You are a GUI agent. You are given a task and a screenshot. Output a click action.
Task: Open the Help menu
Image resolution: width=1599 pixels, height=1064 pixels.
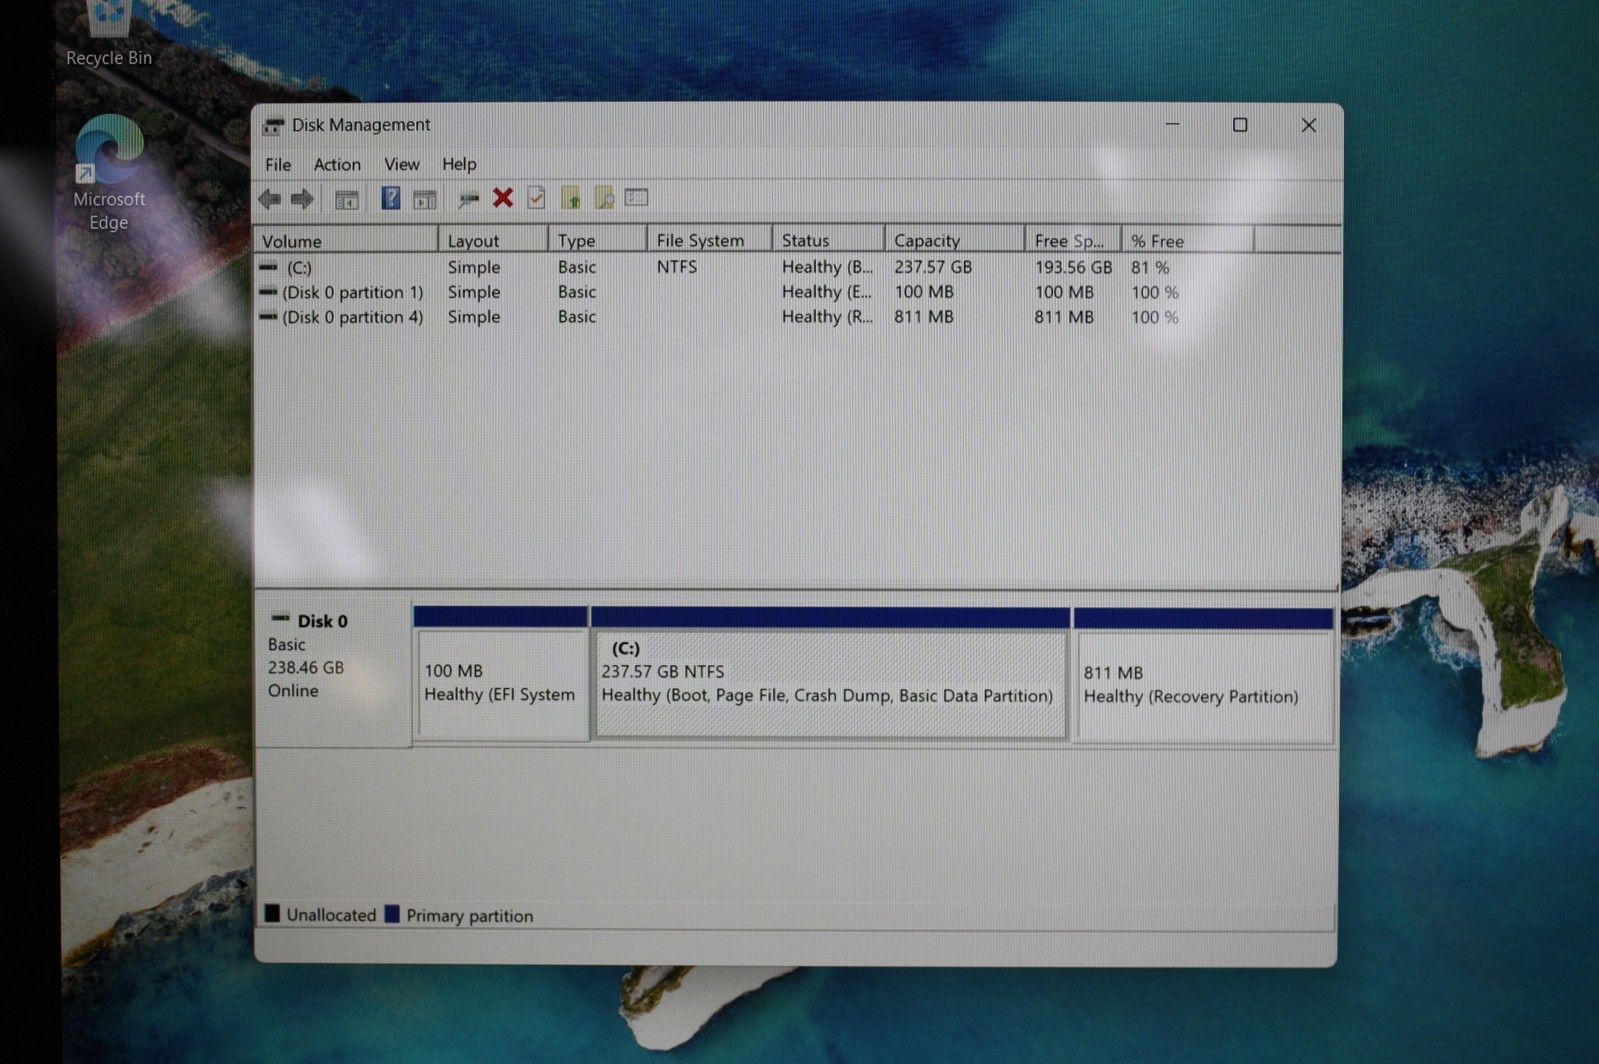(x=459, y=164)
